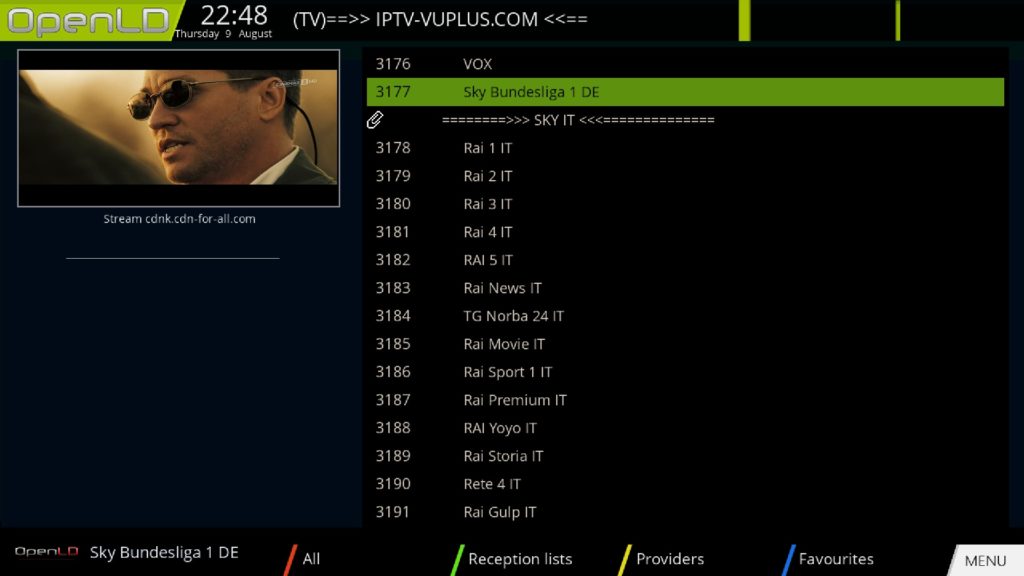Click the blue slash icon beside Favourites
This screenshot has height=576, width=1024.
click(790, 558)
